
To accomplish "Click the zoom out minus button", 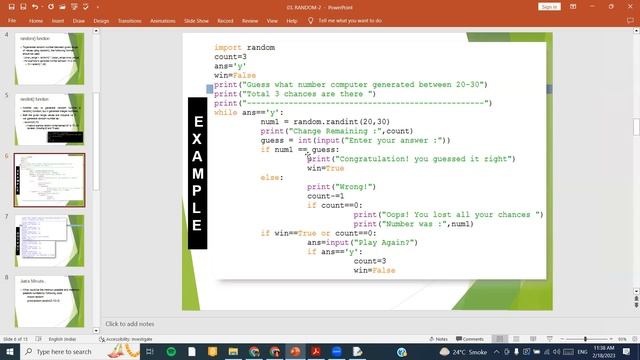I will (562, 339).
